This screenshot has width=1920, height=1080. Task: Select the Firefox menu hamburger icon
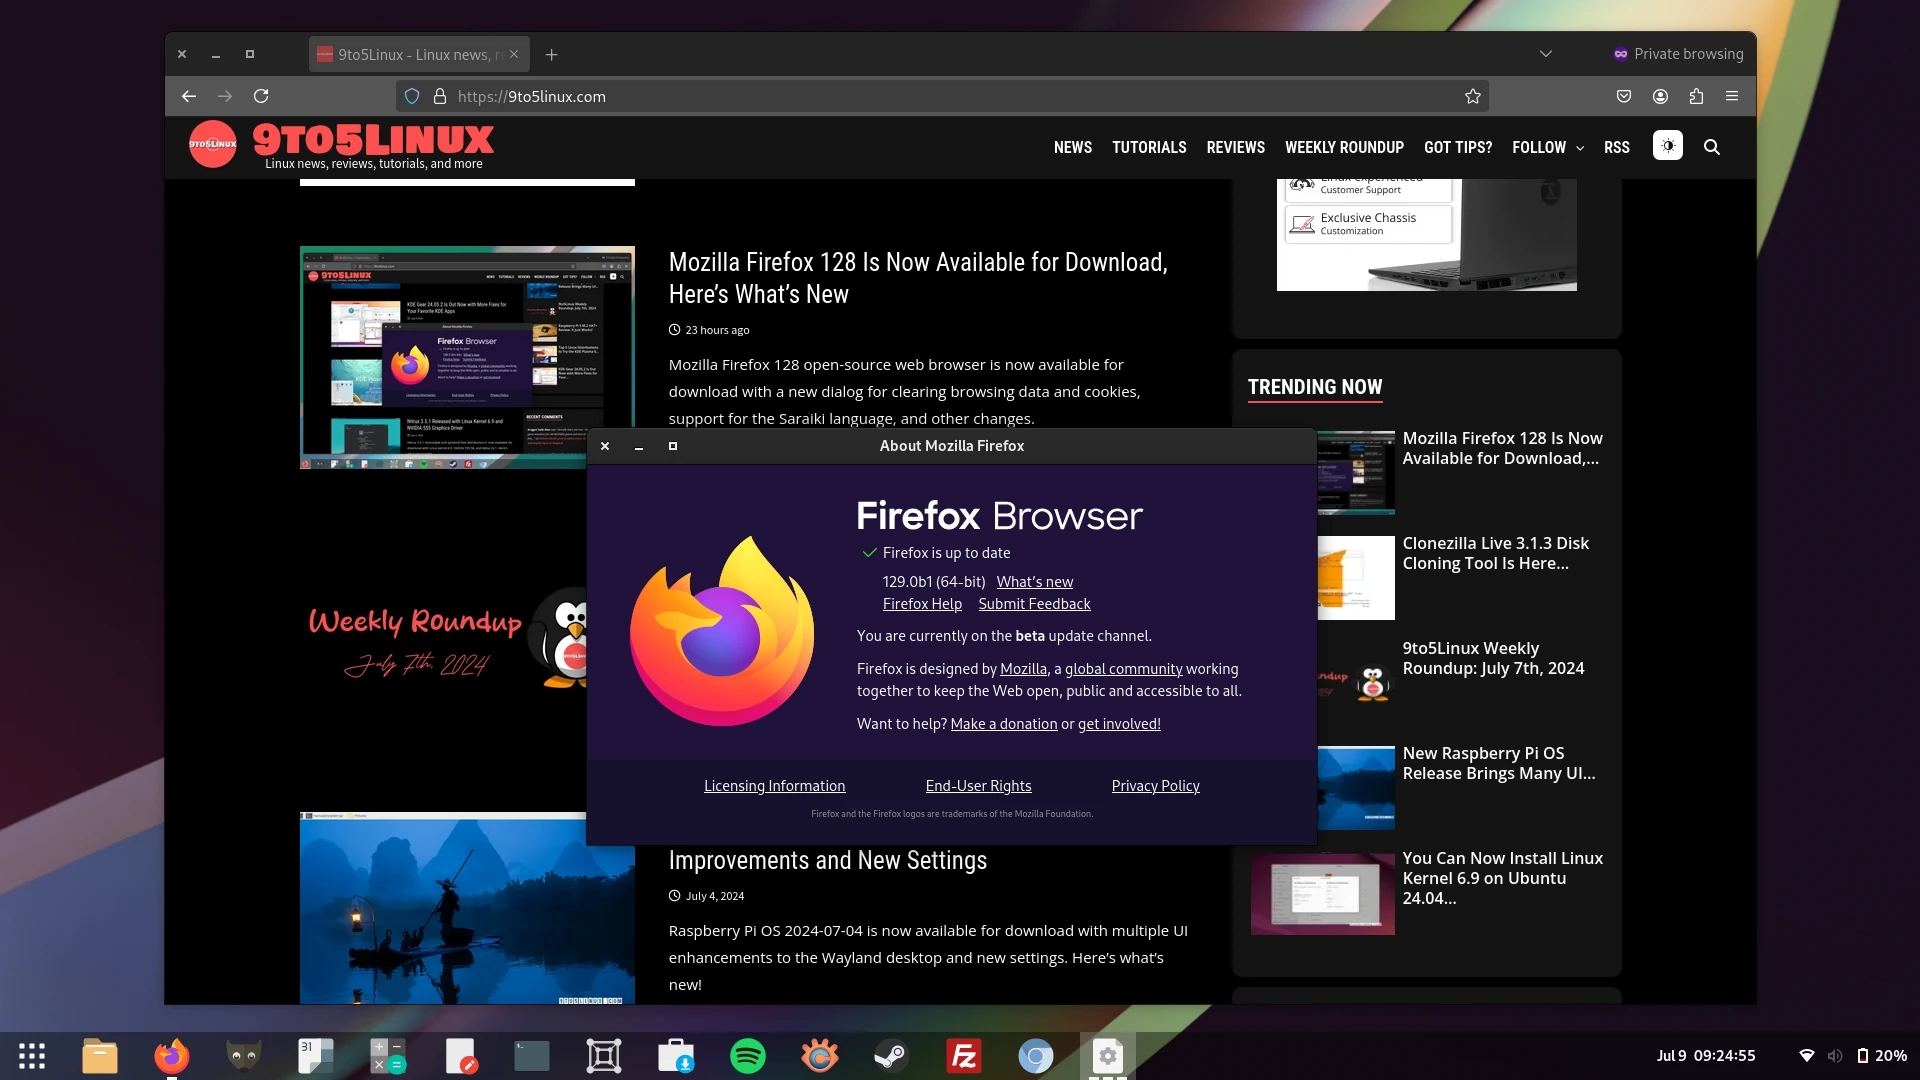[1731, 95]
